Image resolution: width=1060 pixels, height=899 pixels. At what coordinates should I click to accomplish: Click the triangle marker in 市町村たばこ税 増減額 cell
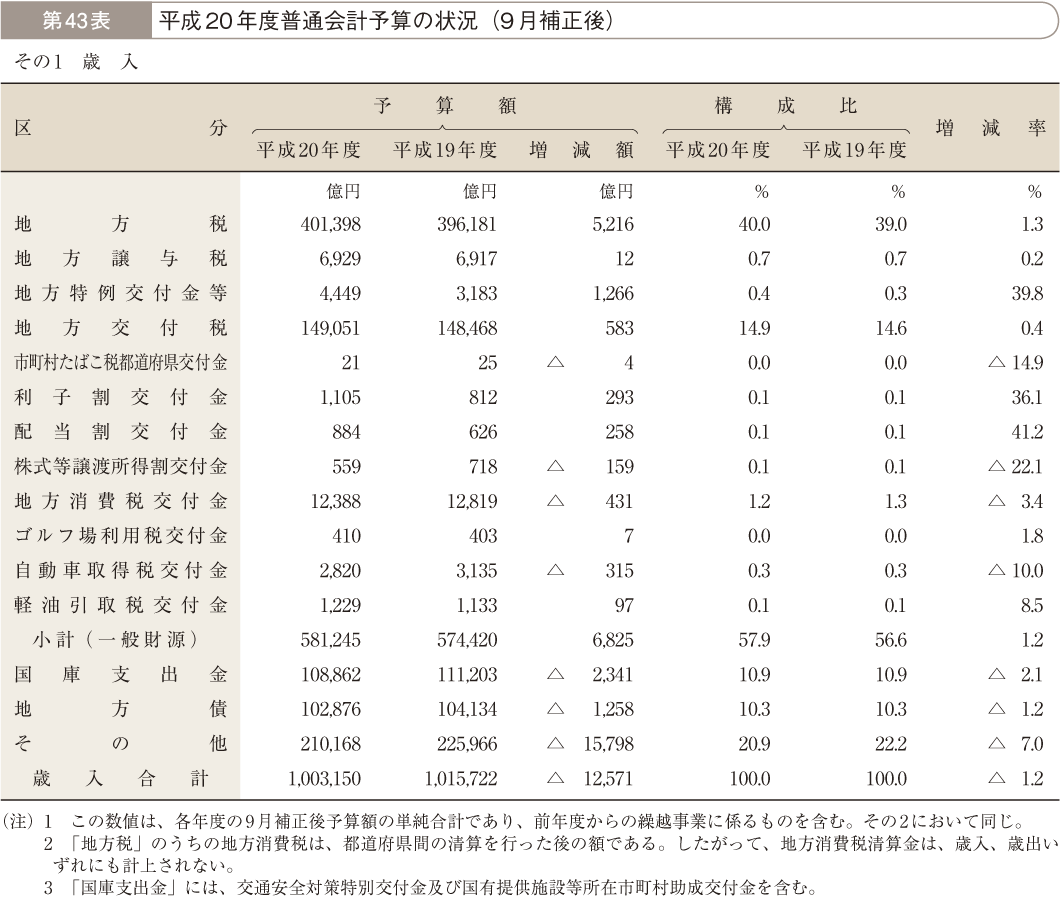tap(555, 363)
